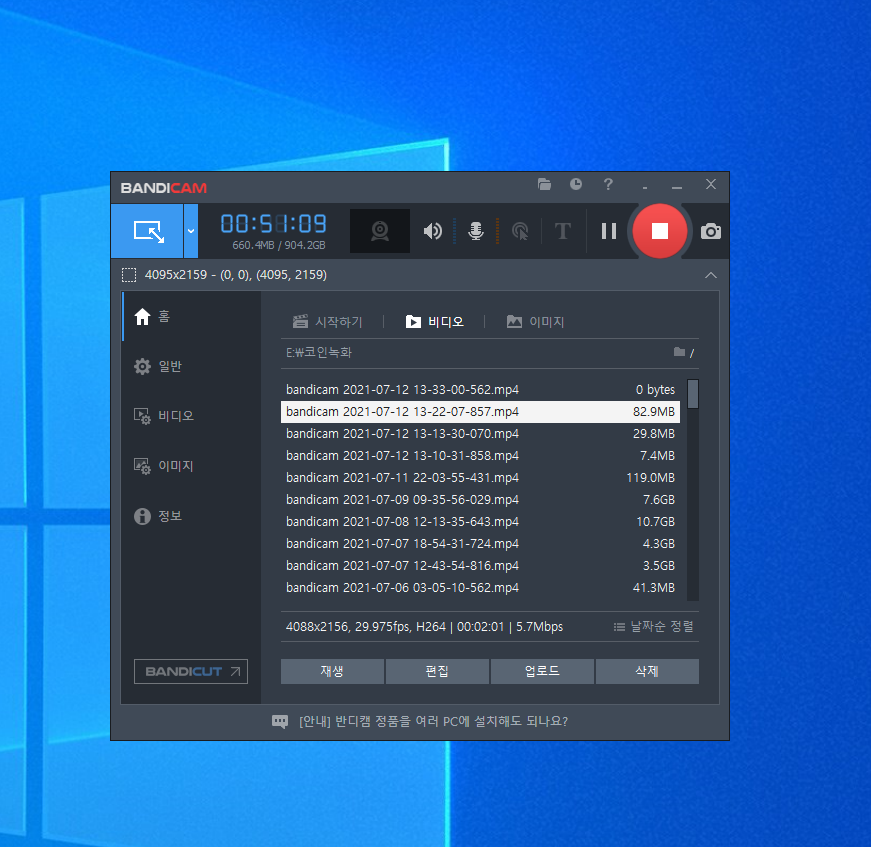Pause the current recording
Viewport: 871px width, 847px height.
[609, 231]
